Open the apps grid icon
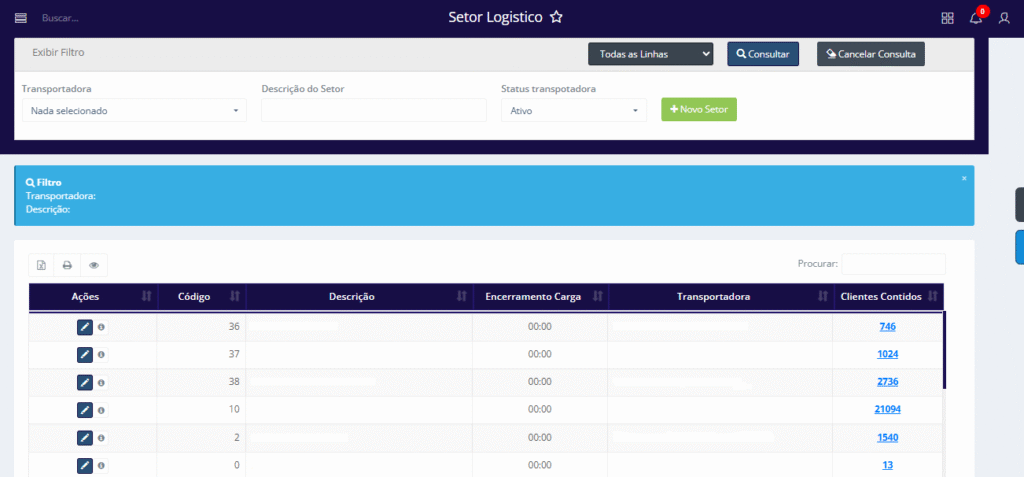The height and width of the screenshot is (477, 1024). pos(947,18)
